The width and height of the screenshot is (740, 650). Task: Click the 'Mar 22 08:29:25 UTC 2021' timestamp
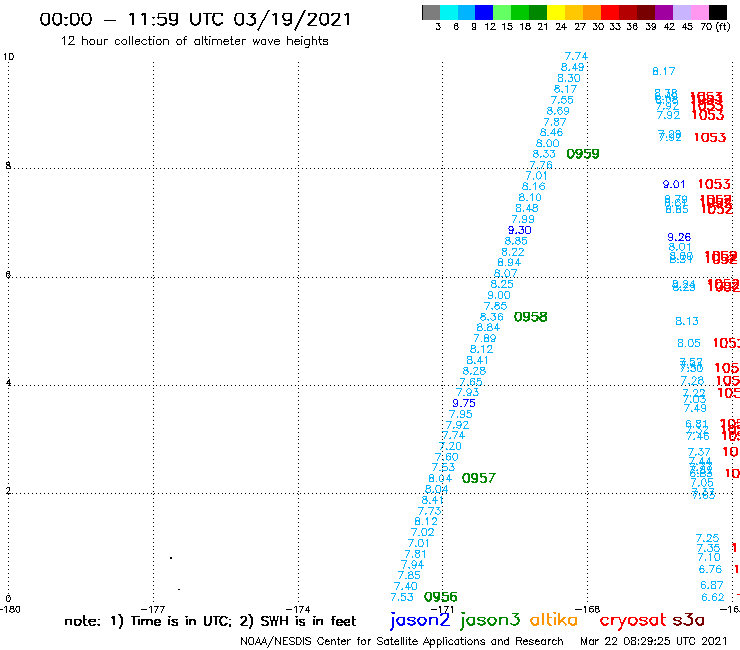tap(654, 641)
